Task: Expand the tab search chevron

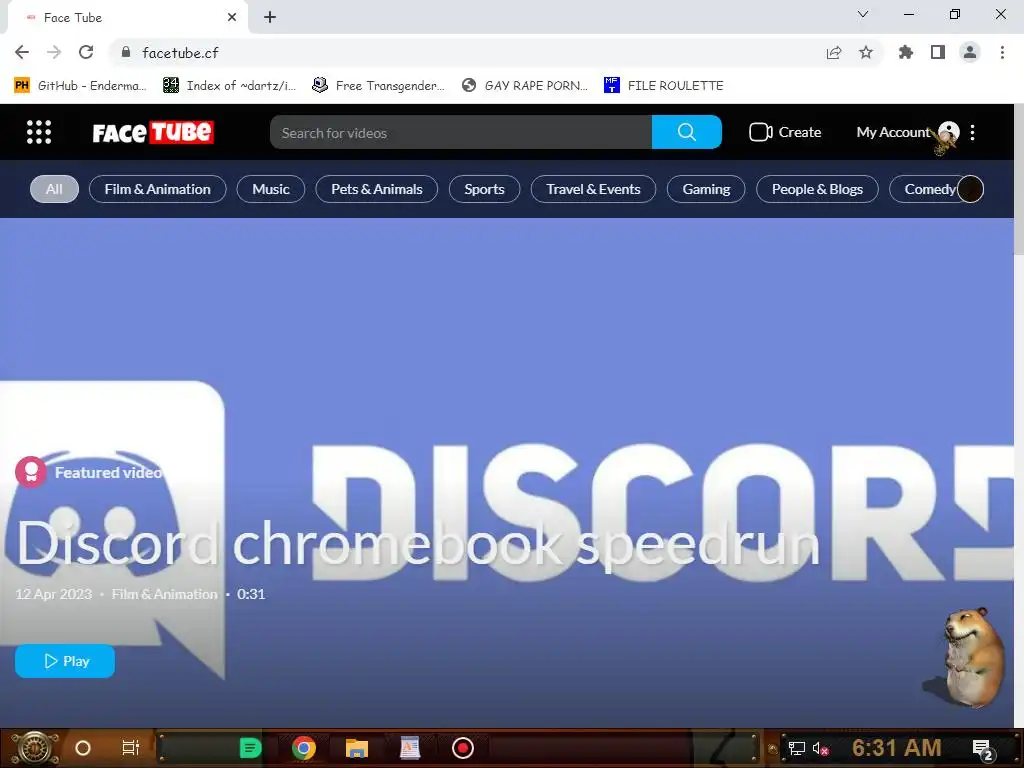Action: coord(863,14)
